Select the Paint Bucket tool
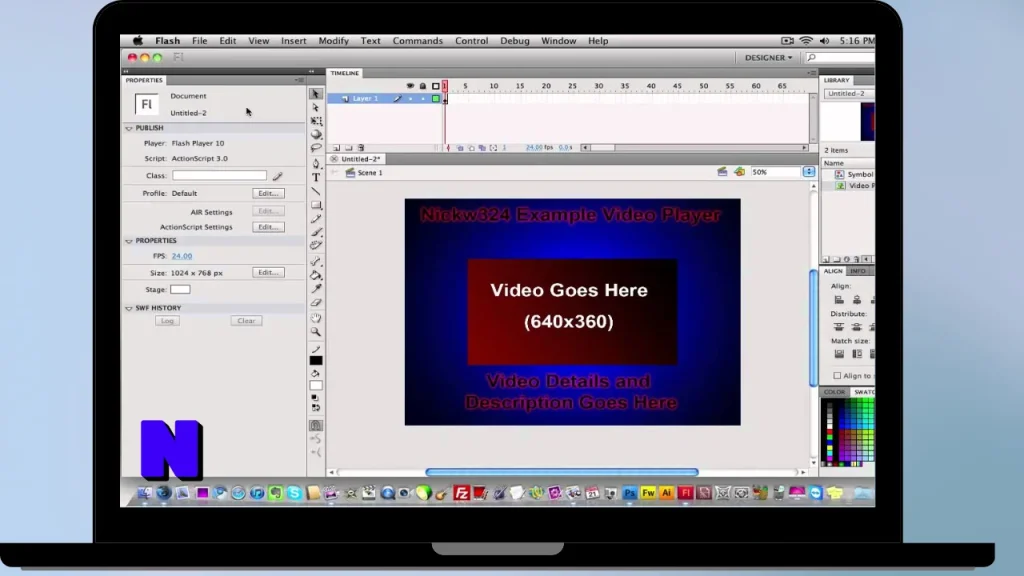 click(316, 275)
